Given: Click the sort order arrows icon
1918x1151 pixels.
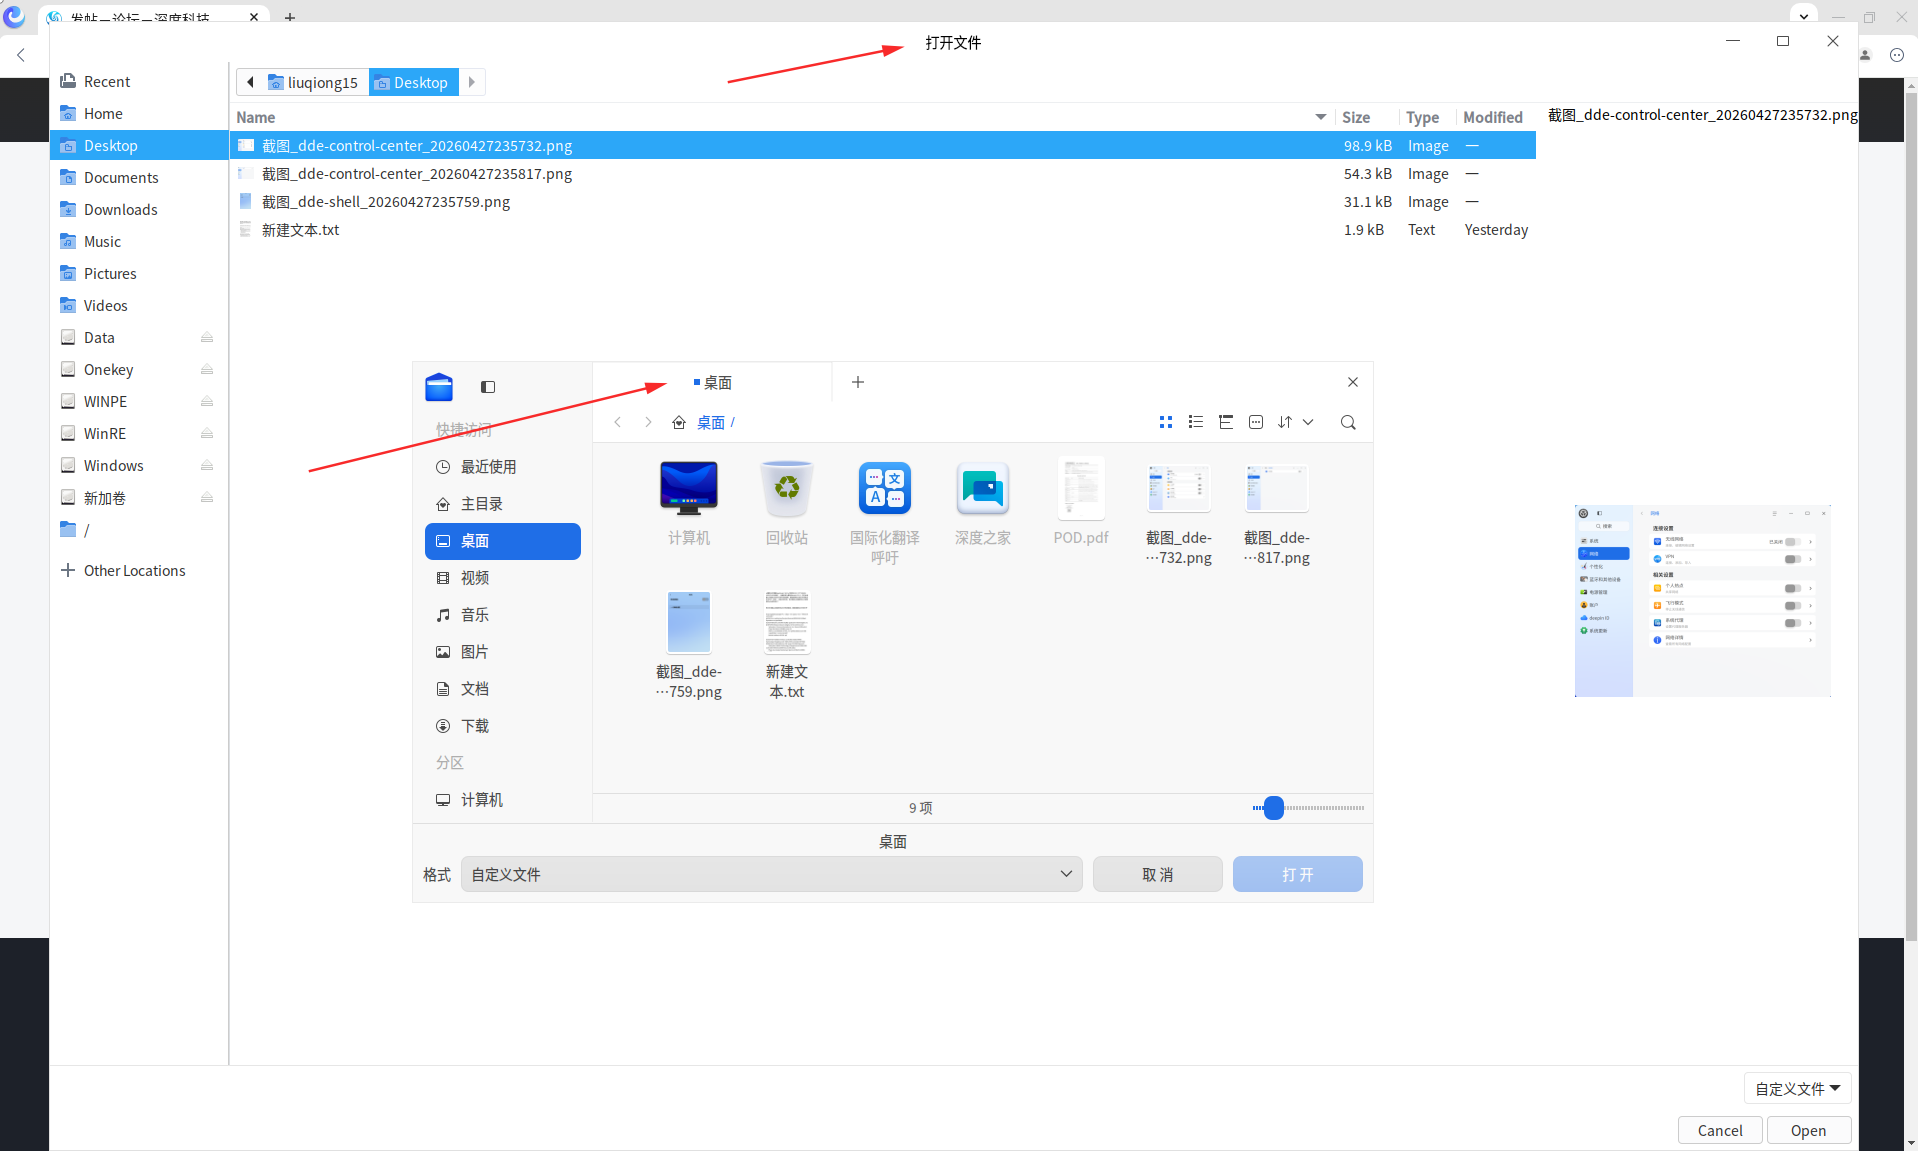Looking at the screenshot, I should pos(1285,421).
